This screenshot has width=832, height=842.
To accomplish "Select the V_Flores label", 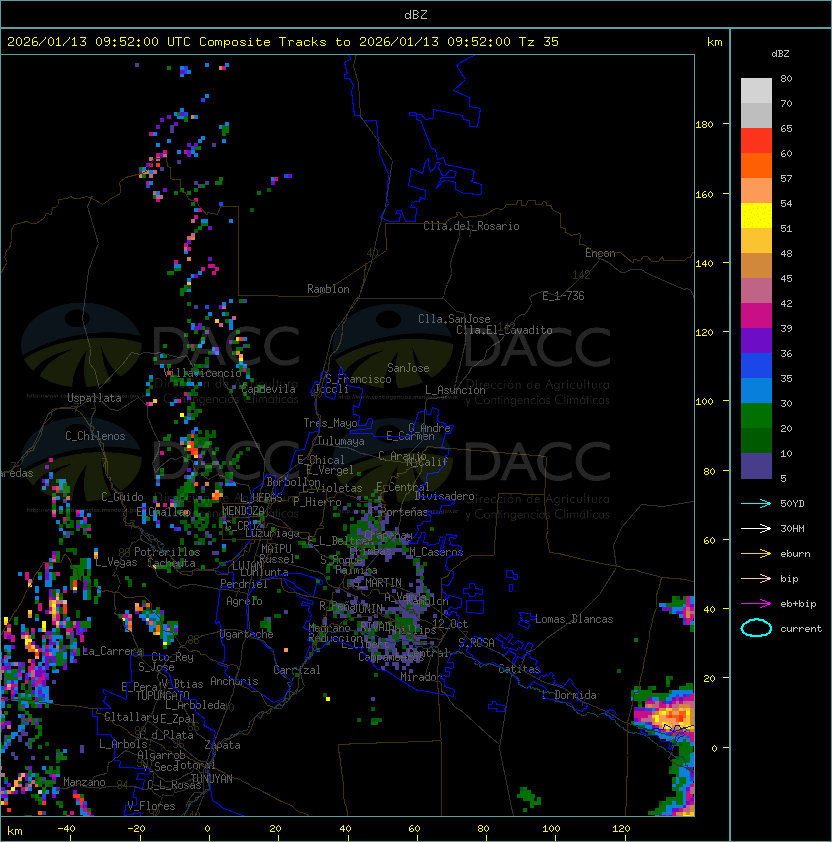I will click(151, 806).
